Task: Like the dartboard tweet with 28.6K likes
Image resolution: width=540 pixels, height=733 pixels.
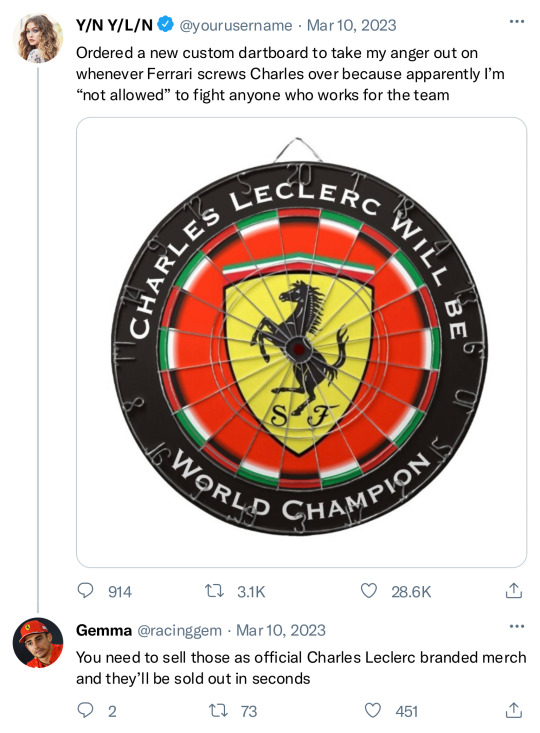Action: [368, 591]
